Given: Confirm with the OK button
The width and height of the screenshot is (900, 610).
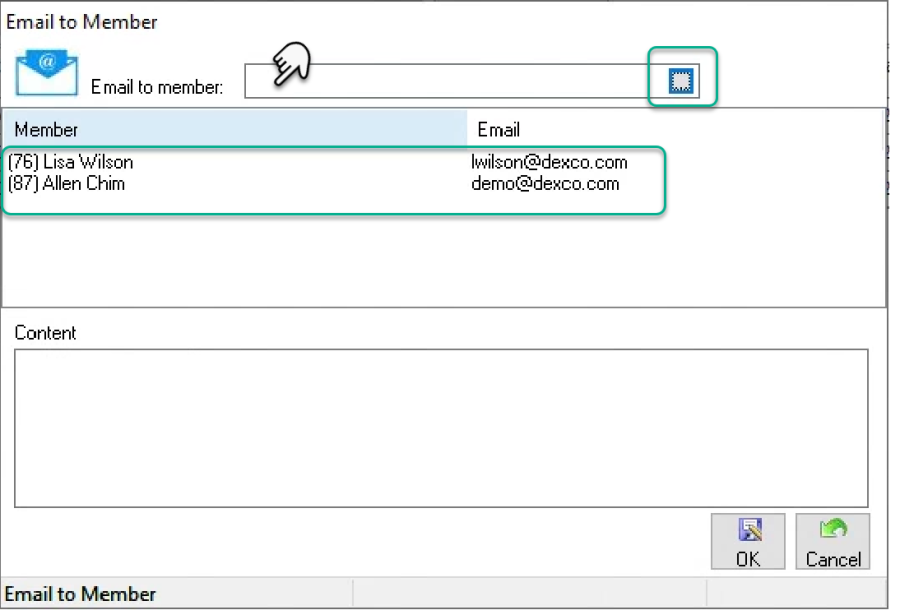Looking at the screenshot, I should (748, 542).
